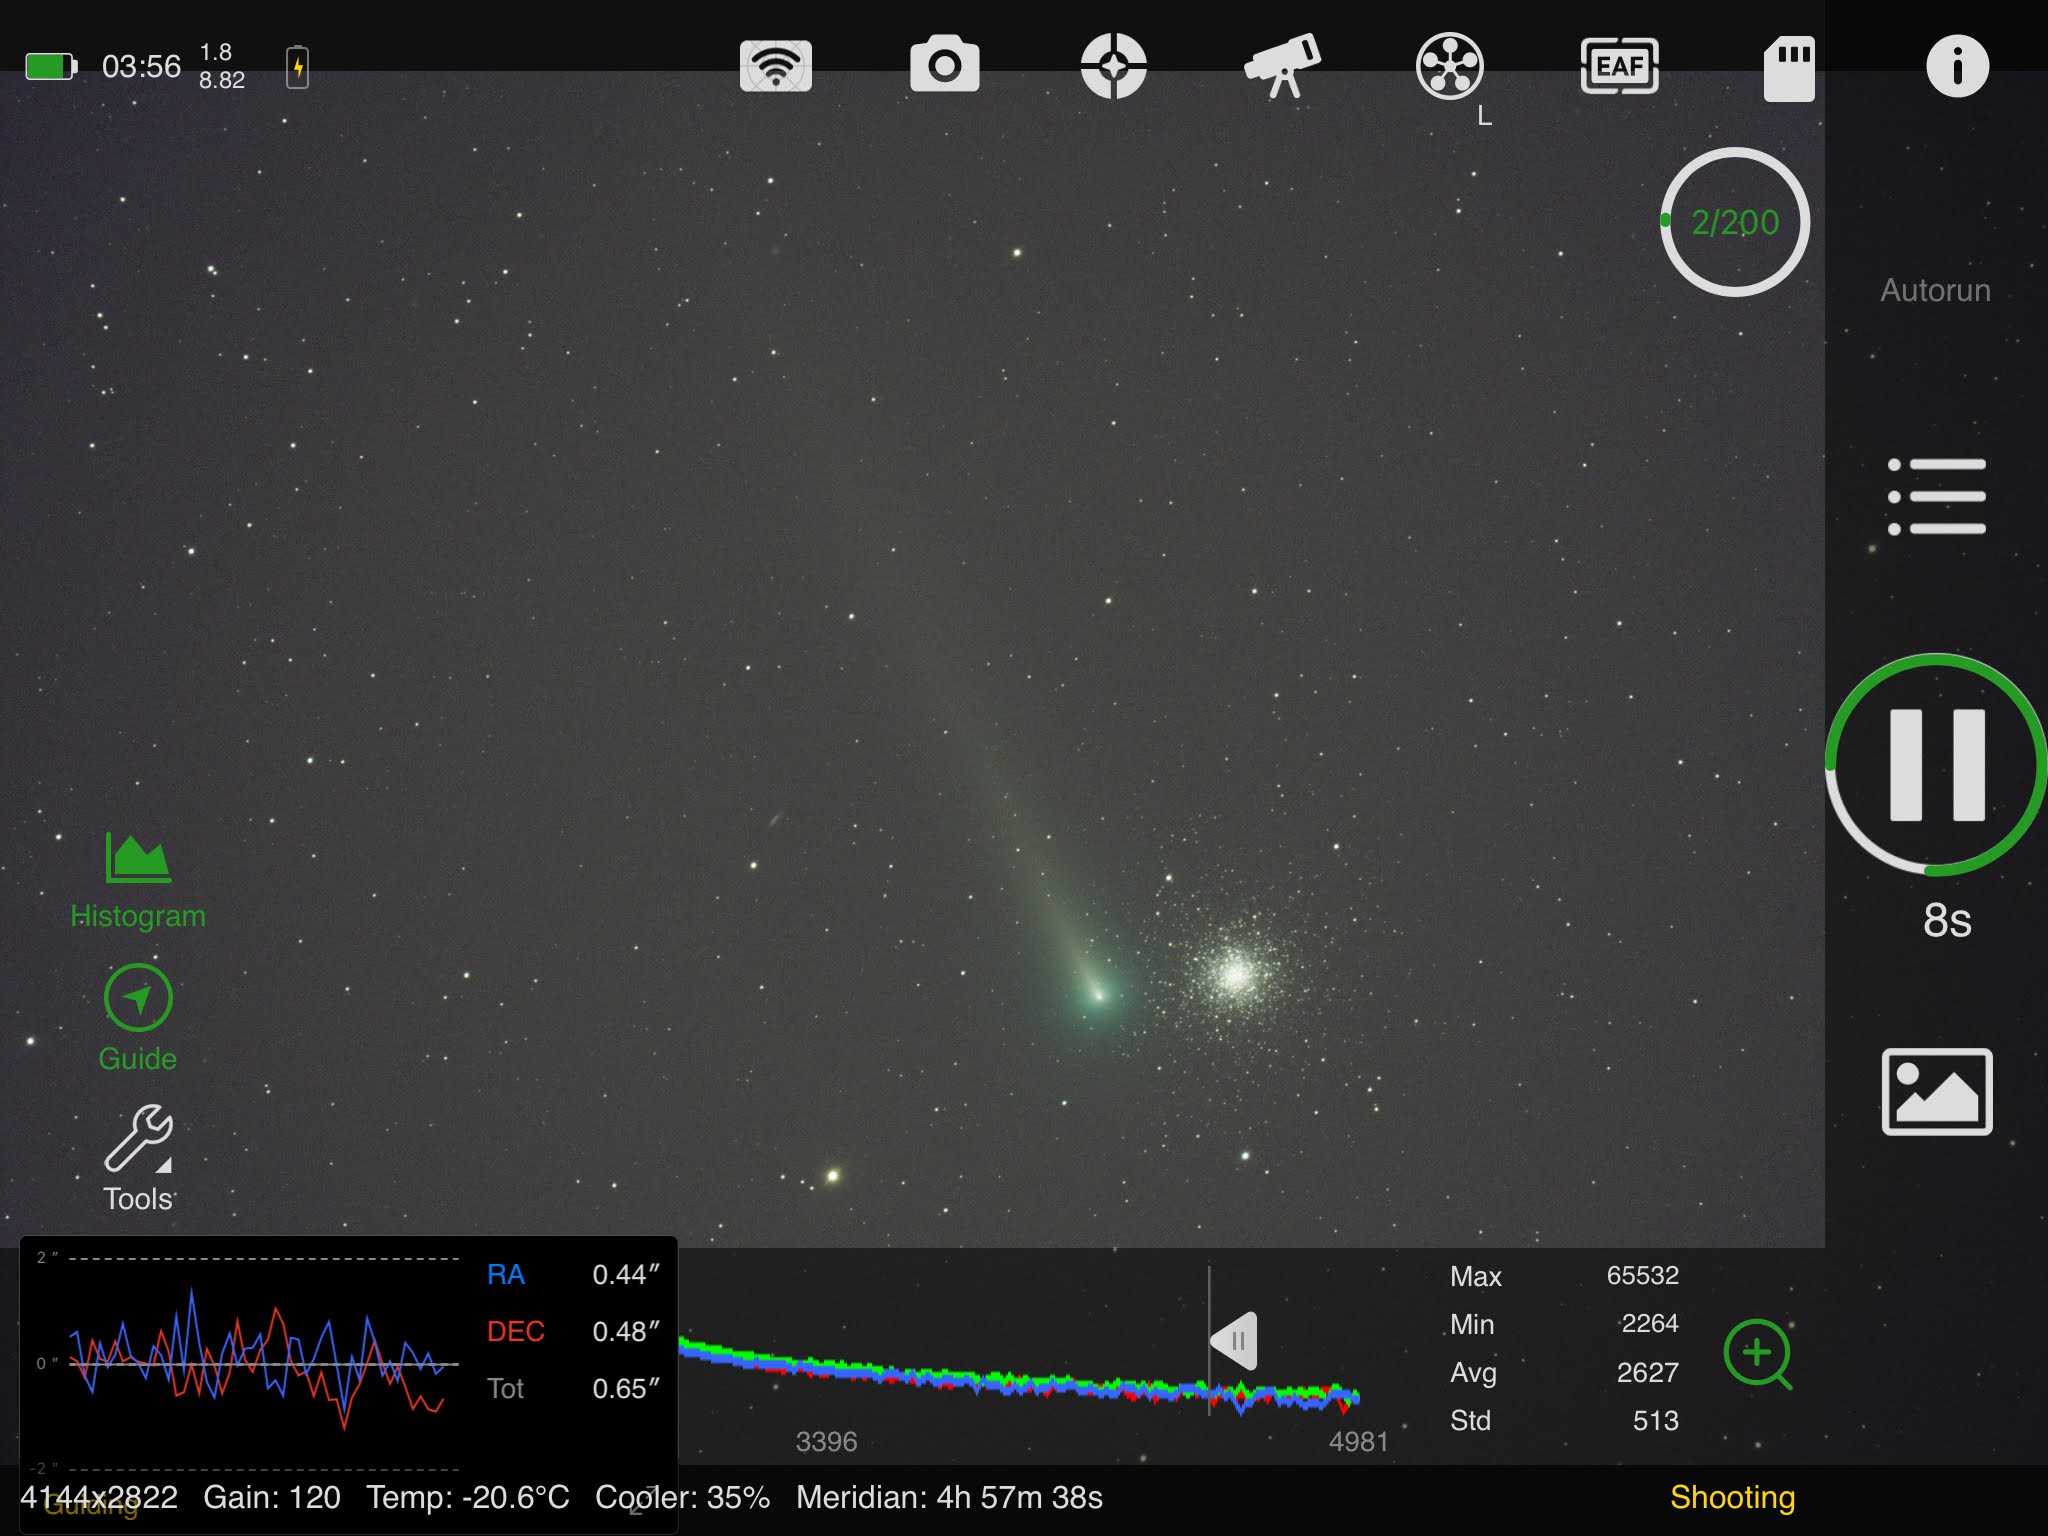The image size is (2048, 1536).
Task: Click the Tot 0.65" value
Action: click(626, 1388)
